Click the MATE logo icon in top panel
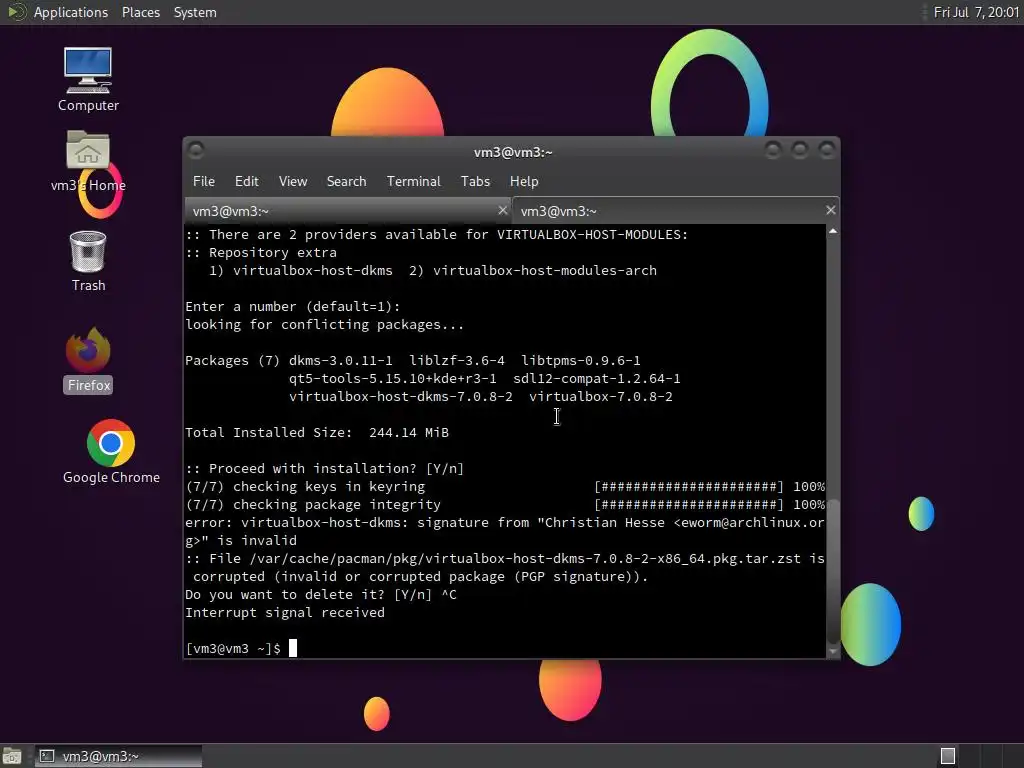The image size is (1024, 768). pyautogui.click(x=16, y=12)
